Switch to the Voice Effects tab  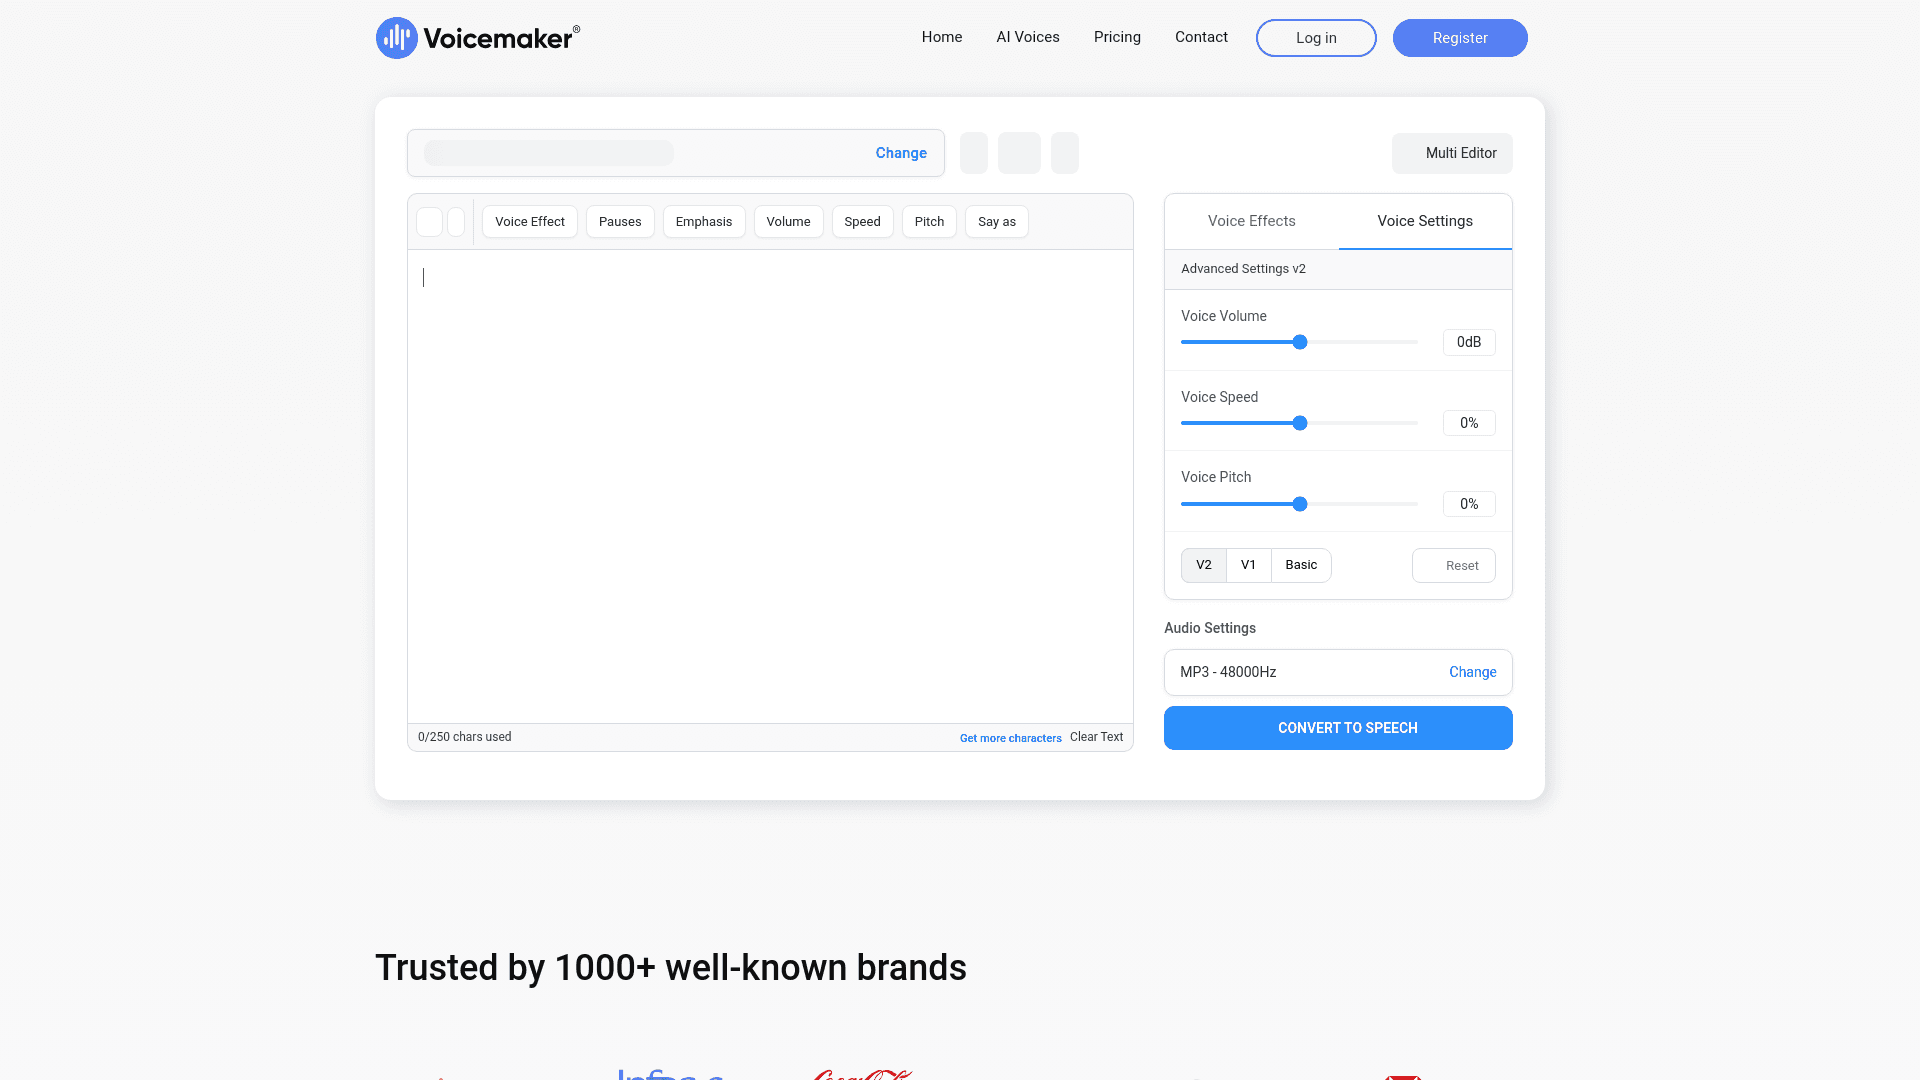click(1251, 221)
